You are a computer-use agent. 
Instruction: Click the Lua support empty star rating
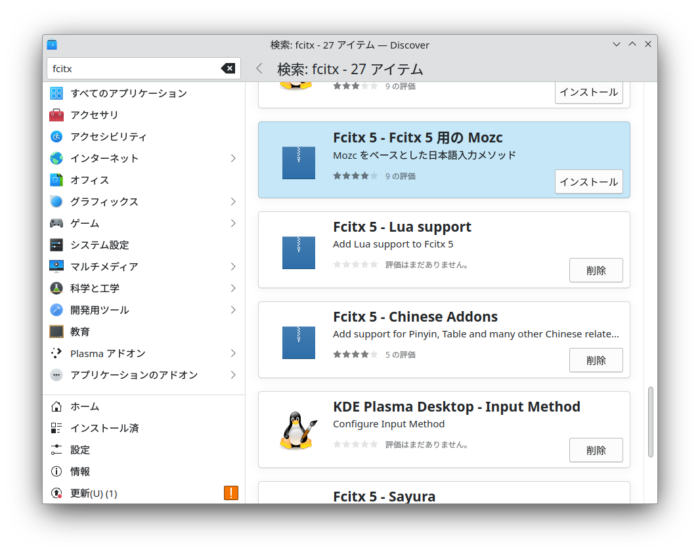[x=355, y=265]
